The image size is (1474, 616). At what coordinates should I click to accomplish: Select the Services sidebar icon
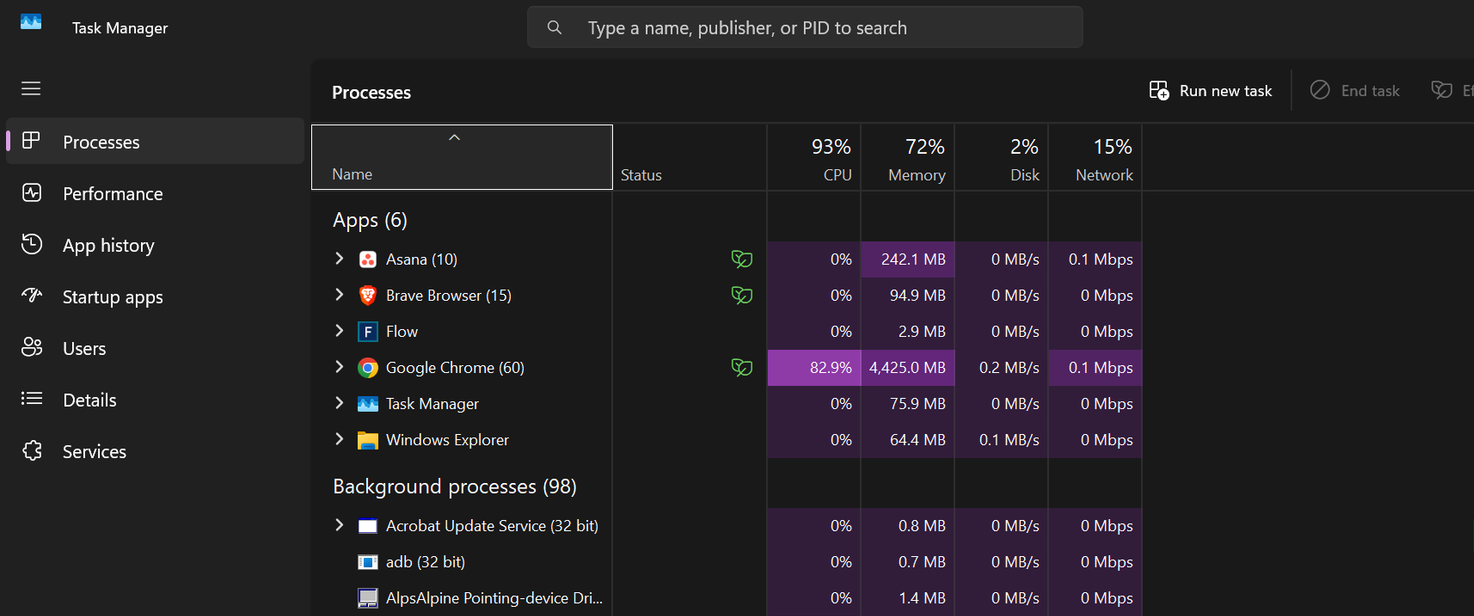pyautogui.click(x=31, y=451)
